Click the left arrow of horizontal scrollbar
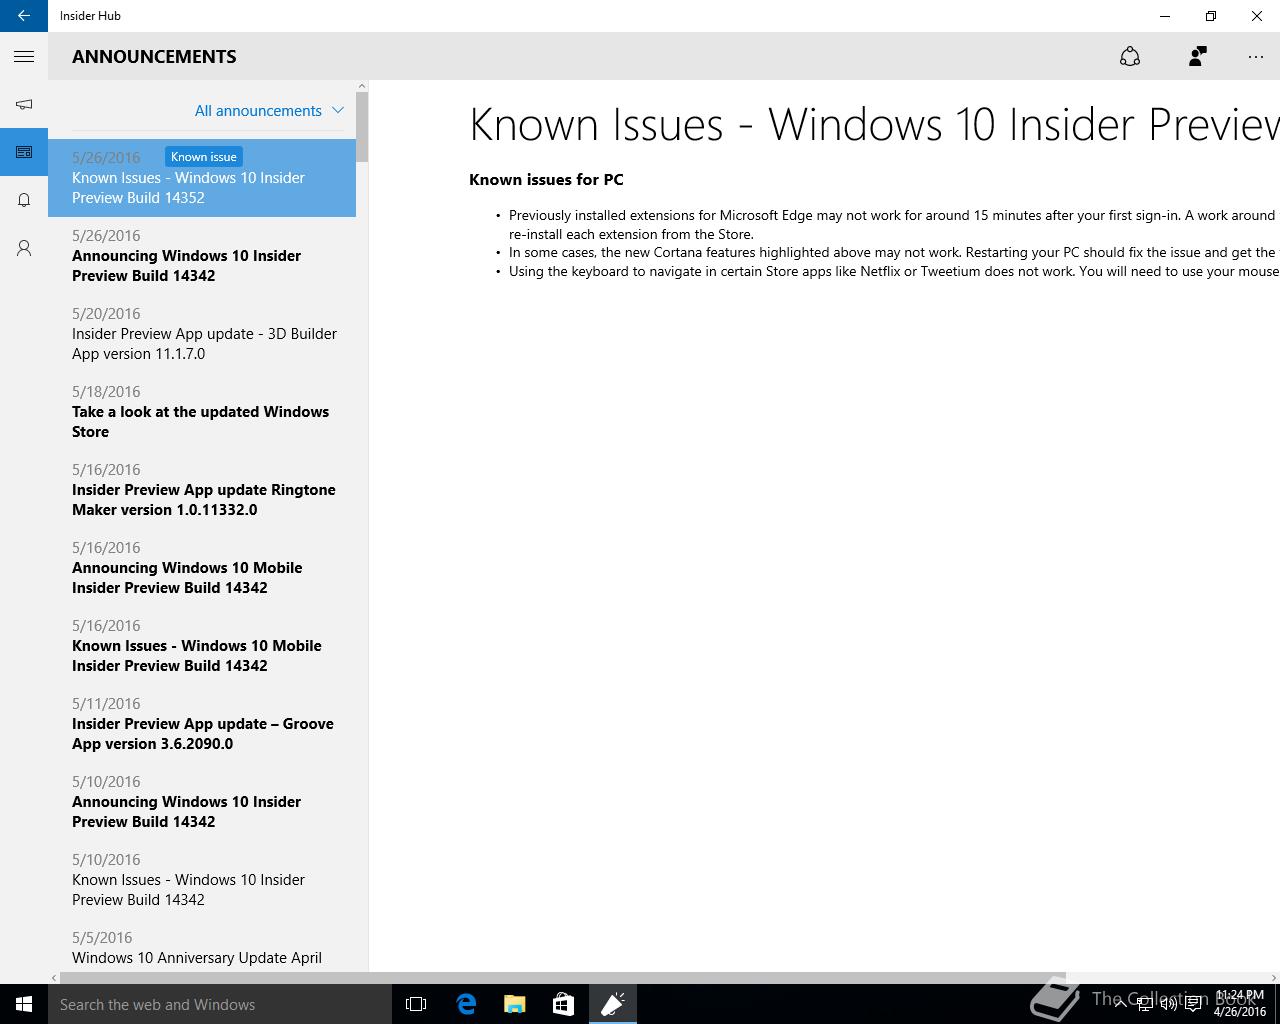Screen dimensions: 1280x1024 coord(54,978)
